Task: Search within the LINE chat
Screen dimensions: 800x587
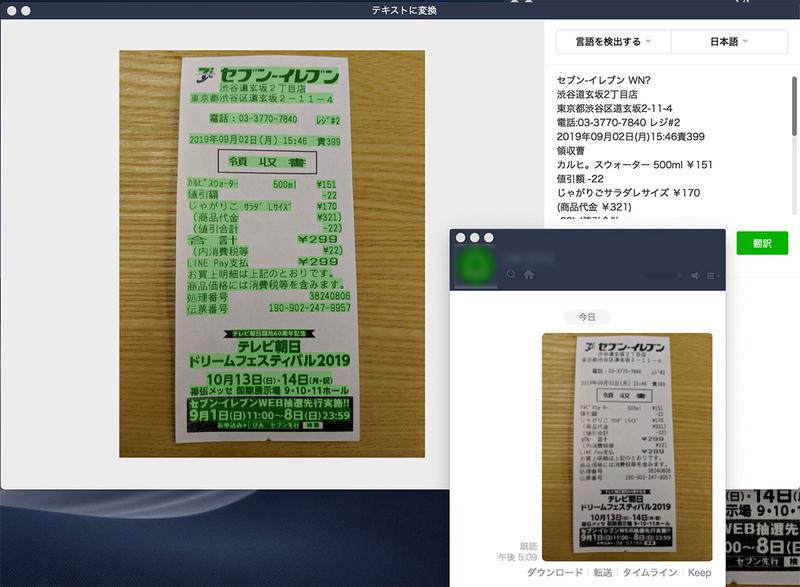Action: 511,274
